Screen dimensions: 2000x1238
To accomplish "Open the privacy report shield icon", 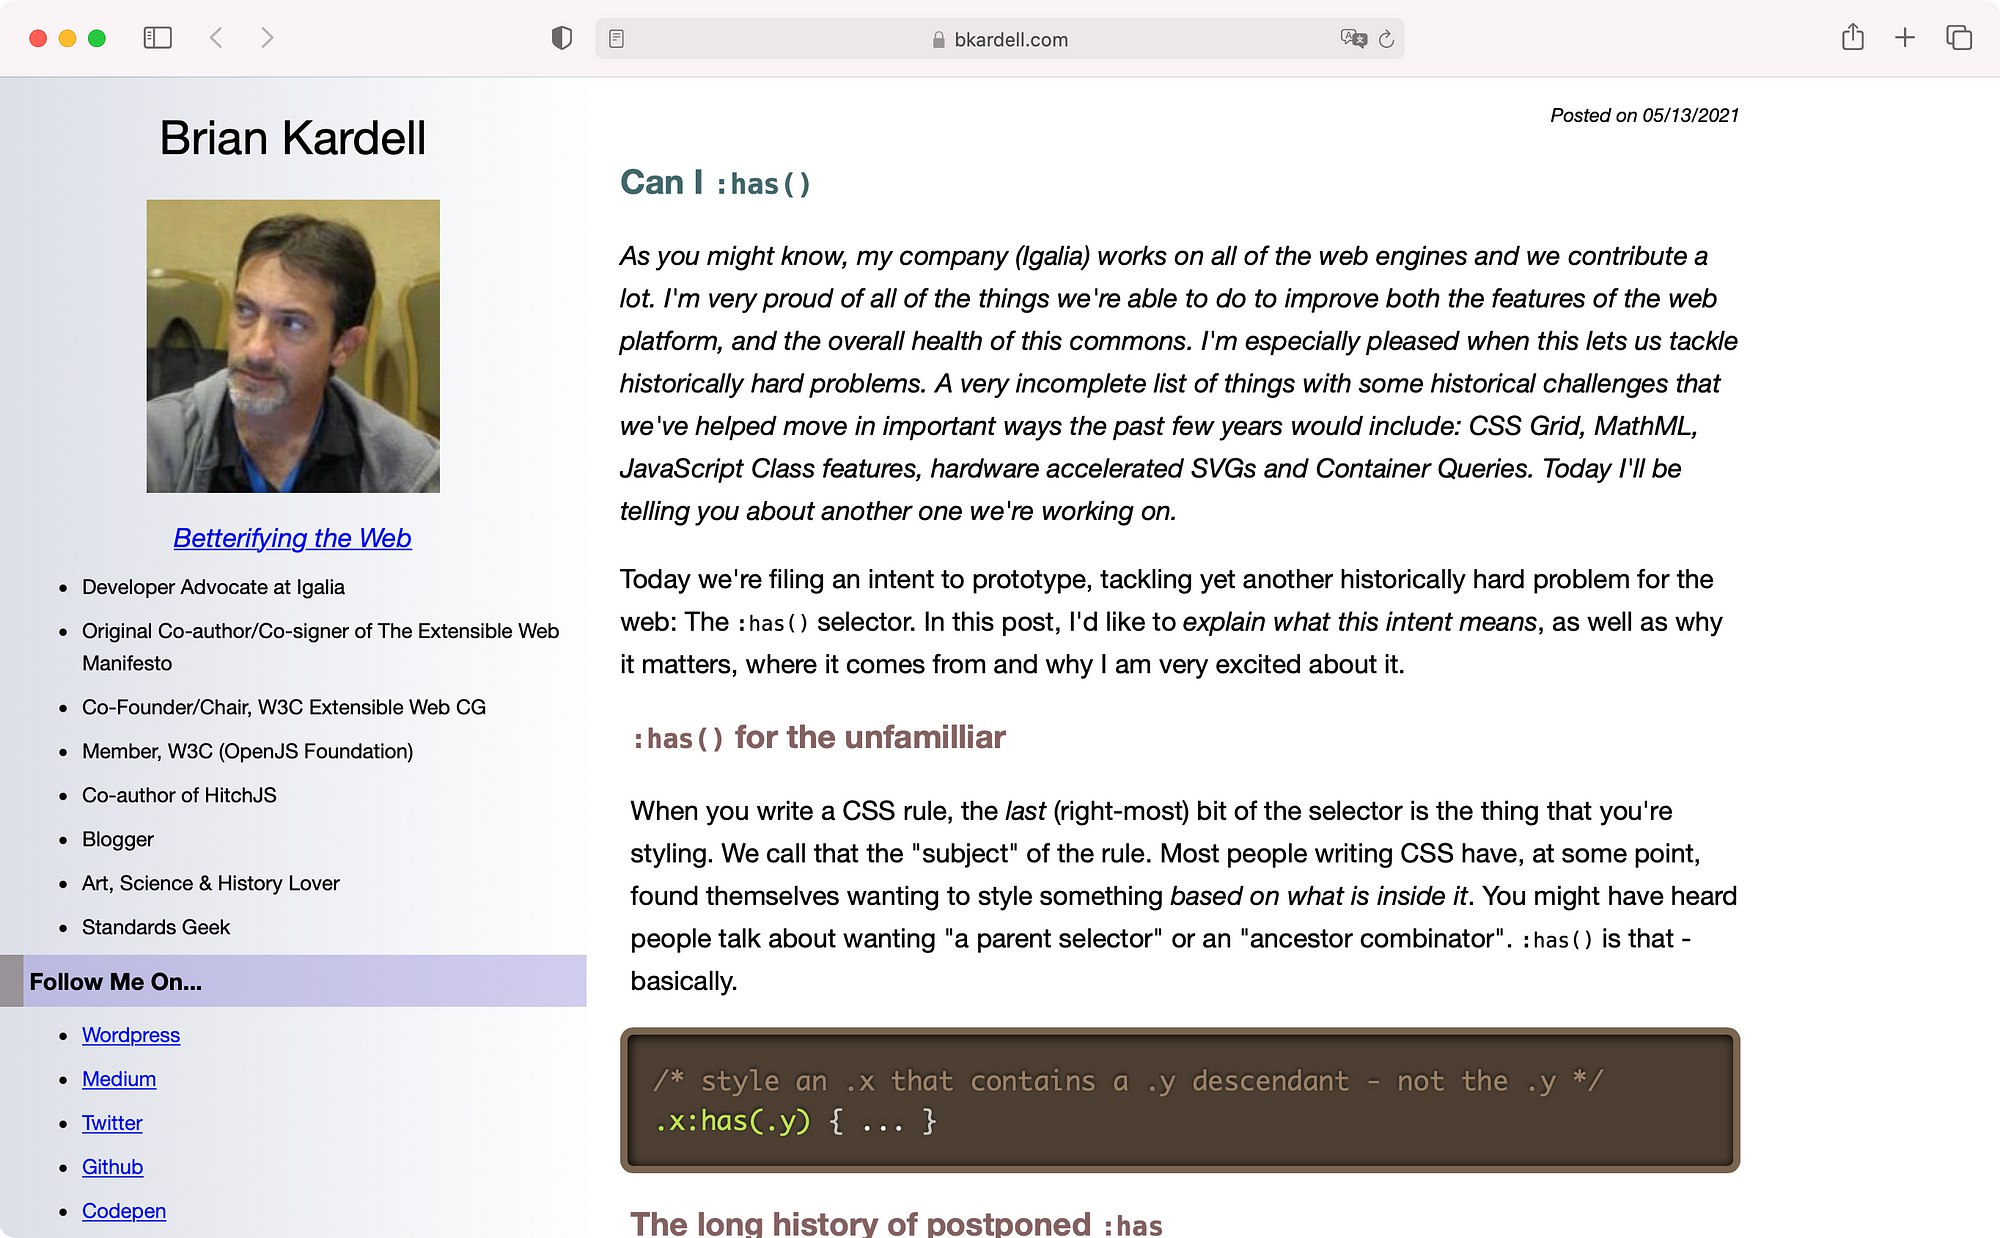I will click(562, 38).
